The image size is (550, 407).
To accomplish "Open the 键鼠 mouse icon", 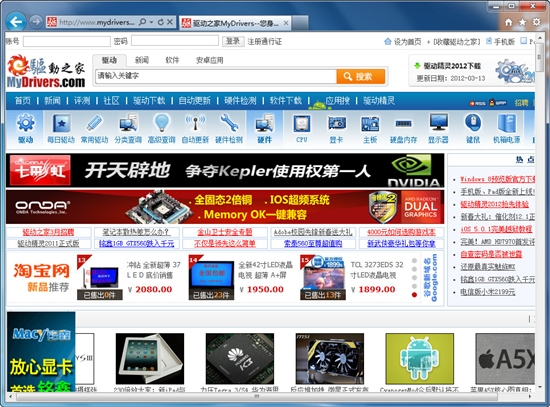I will (x=473, y=128).
